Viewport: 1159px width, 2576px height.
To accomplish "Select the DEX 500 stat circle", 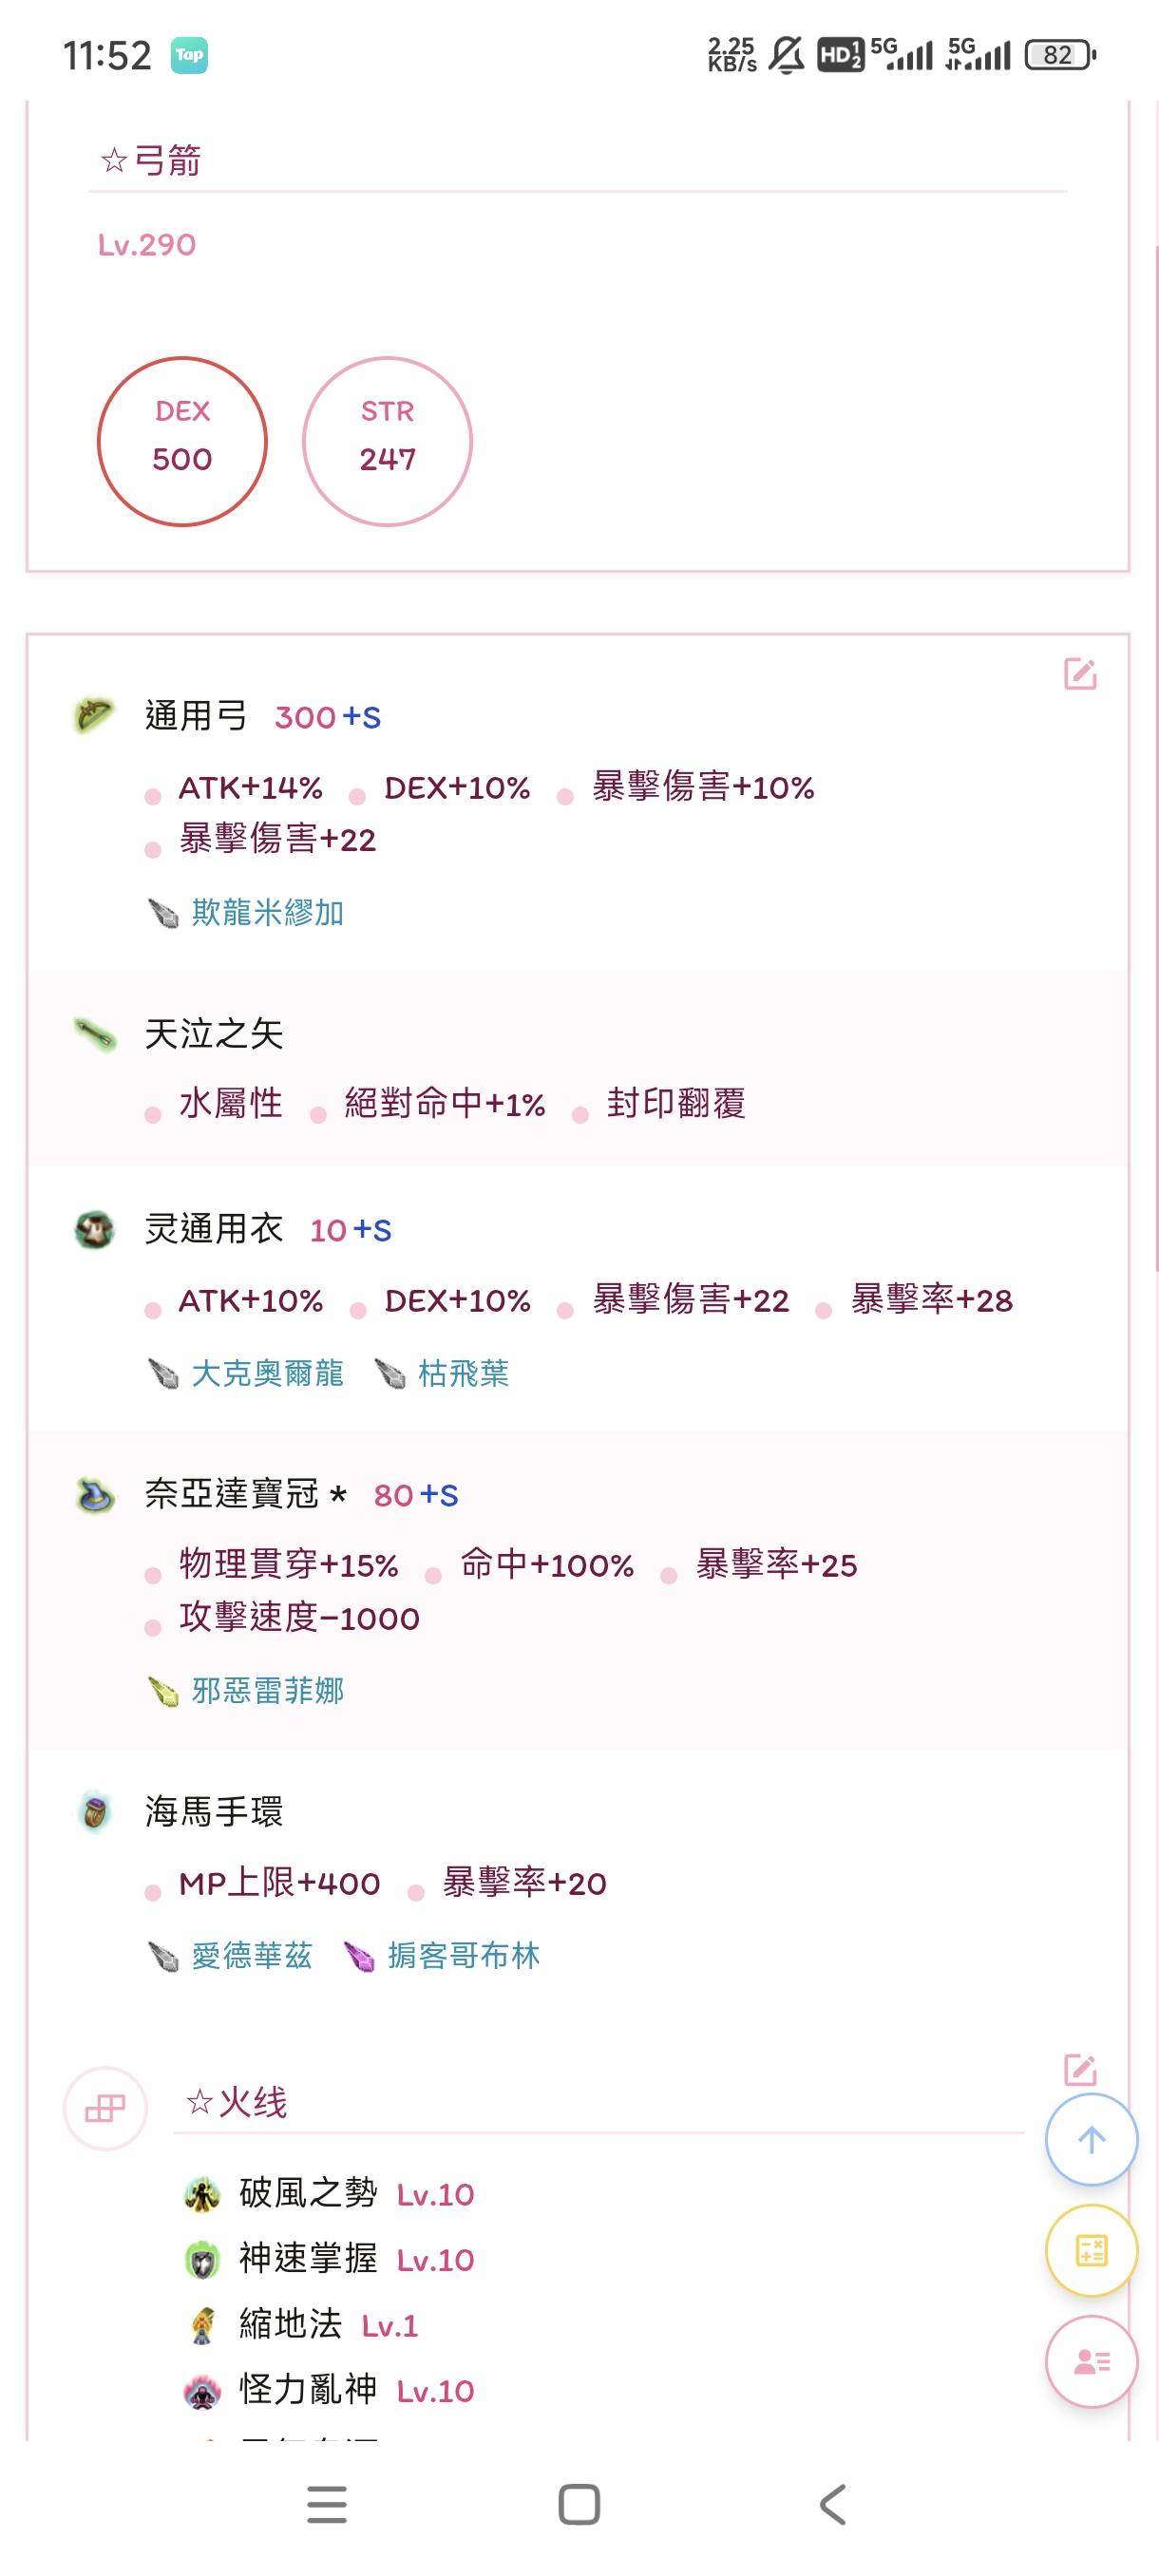I will (x=182, y=441).
